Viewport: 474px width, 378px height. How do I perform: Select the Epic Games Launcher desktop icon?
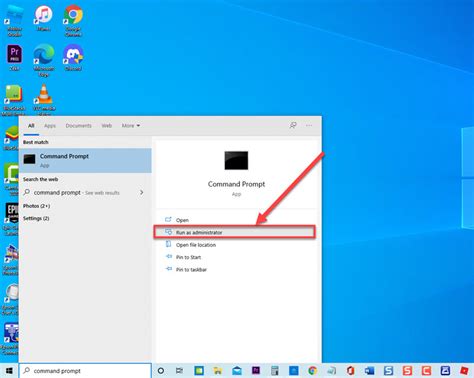(12, 218)
